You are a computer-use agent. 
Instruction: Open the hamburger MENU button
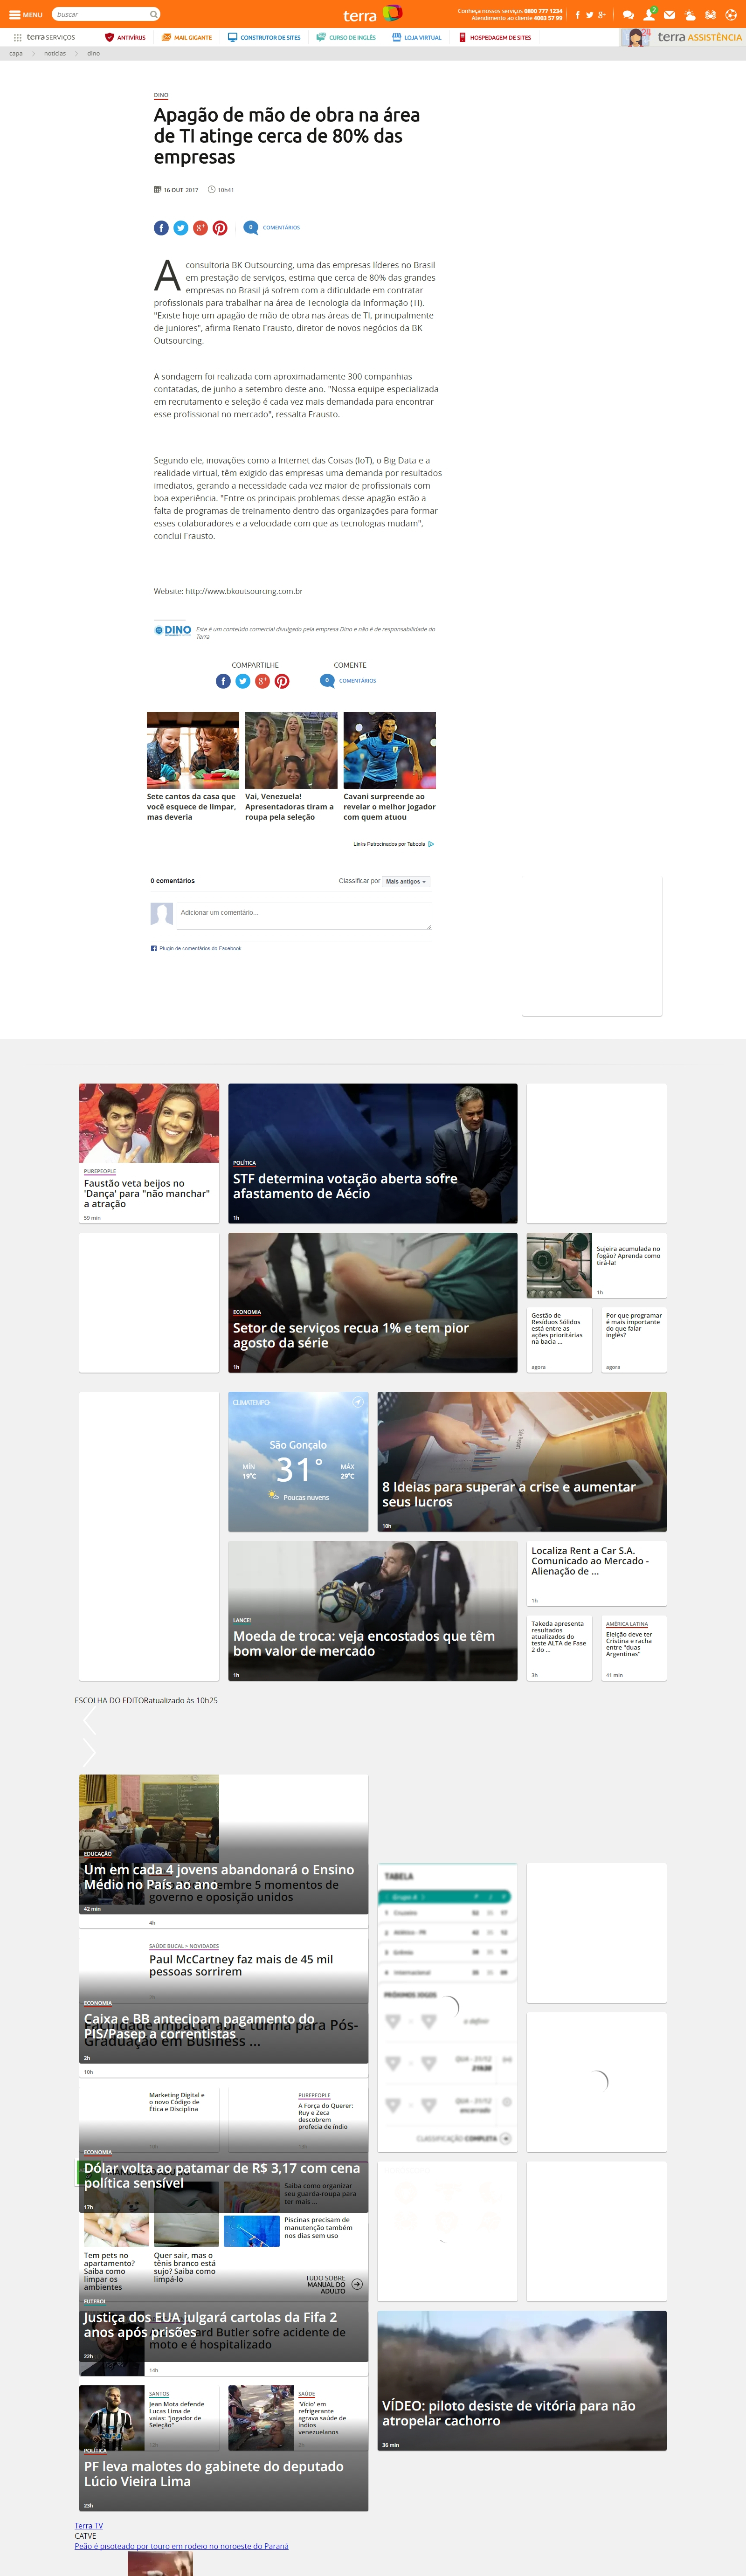click(x=25, y=15)
